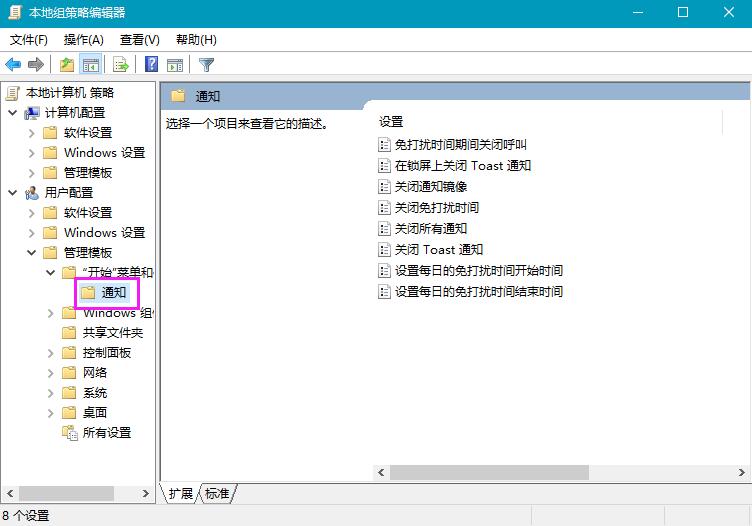Select 本地计算机 策略 root node
This screenshot has width=752, height=526.
[70, 93]
